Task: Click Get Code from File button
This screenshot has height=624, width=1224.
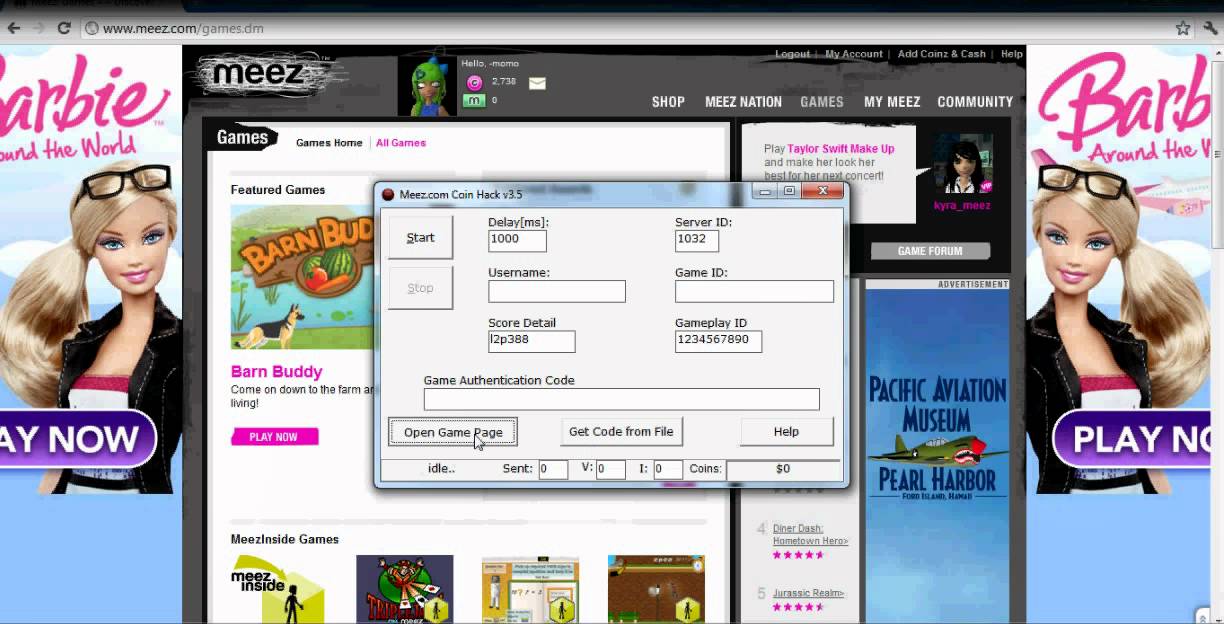Action: pyautogui.click(x=621, y=432)
